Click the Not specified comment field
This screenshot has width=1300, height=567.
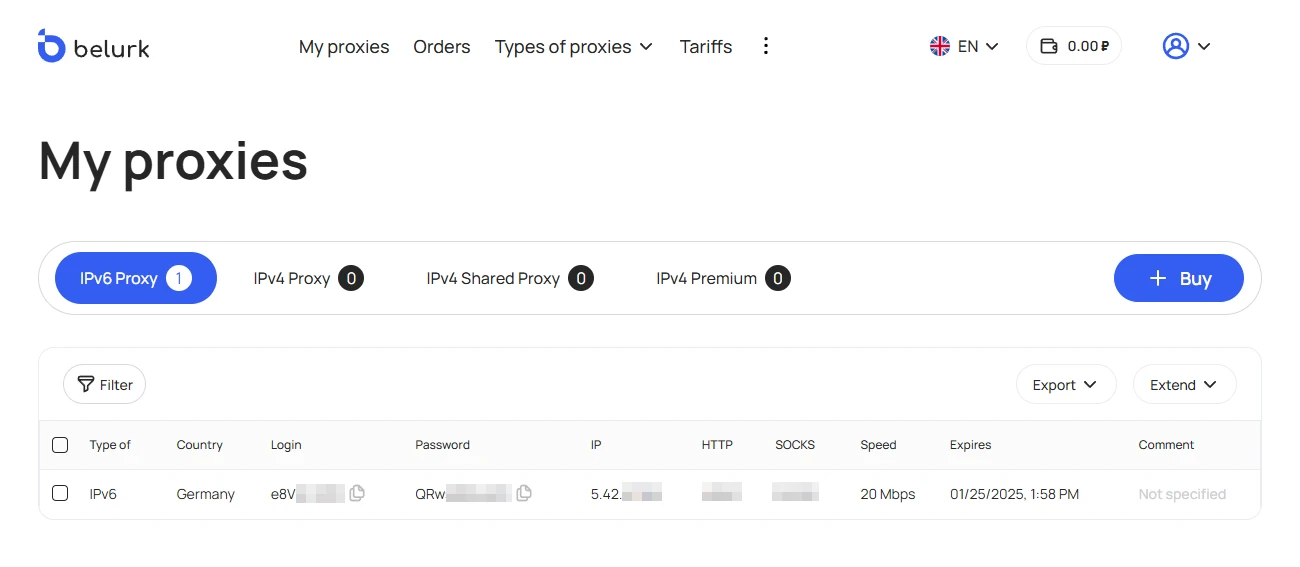(1182, 494)
